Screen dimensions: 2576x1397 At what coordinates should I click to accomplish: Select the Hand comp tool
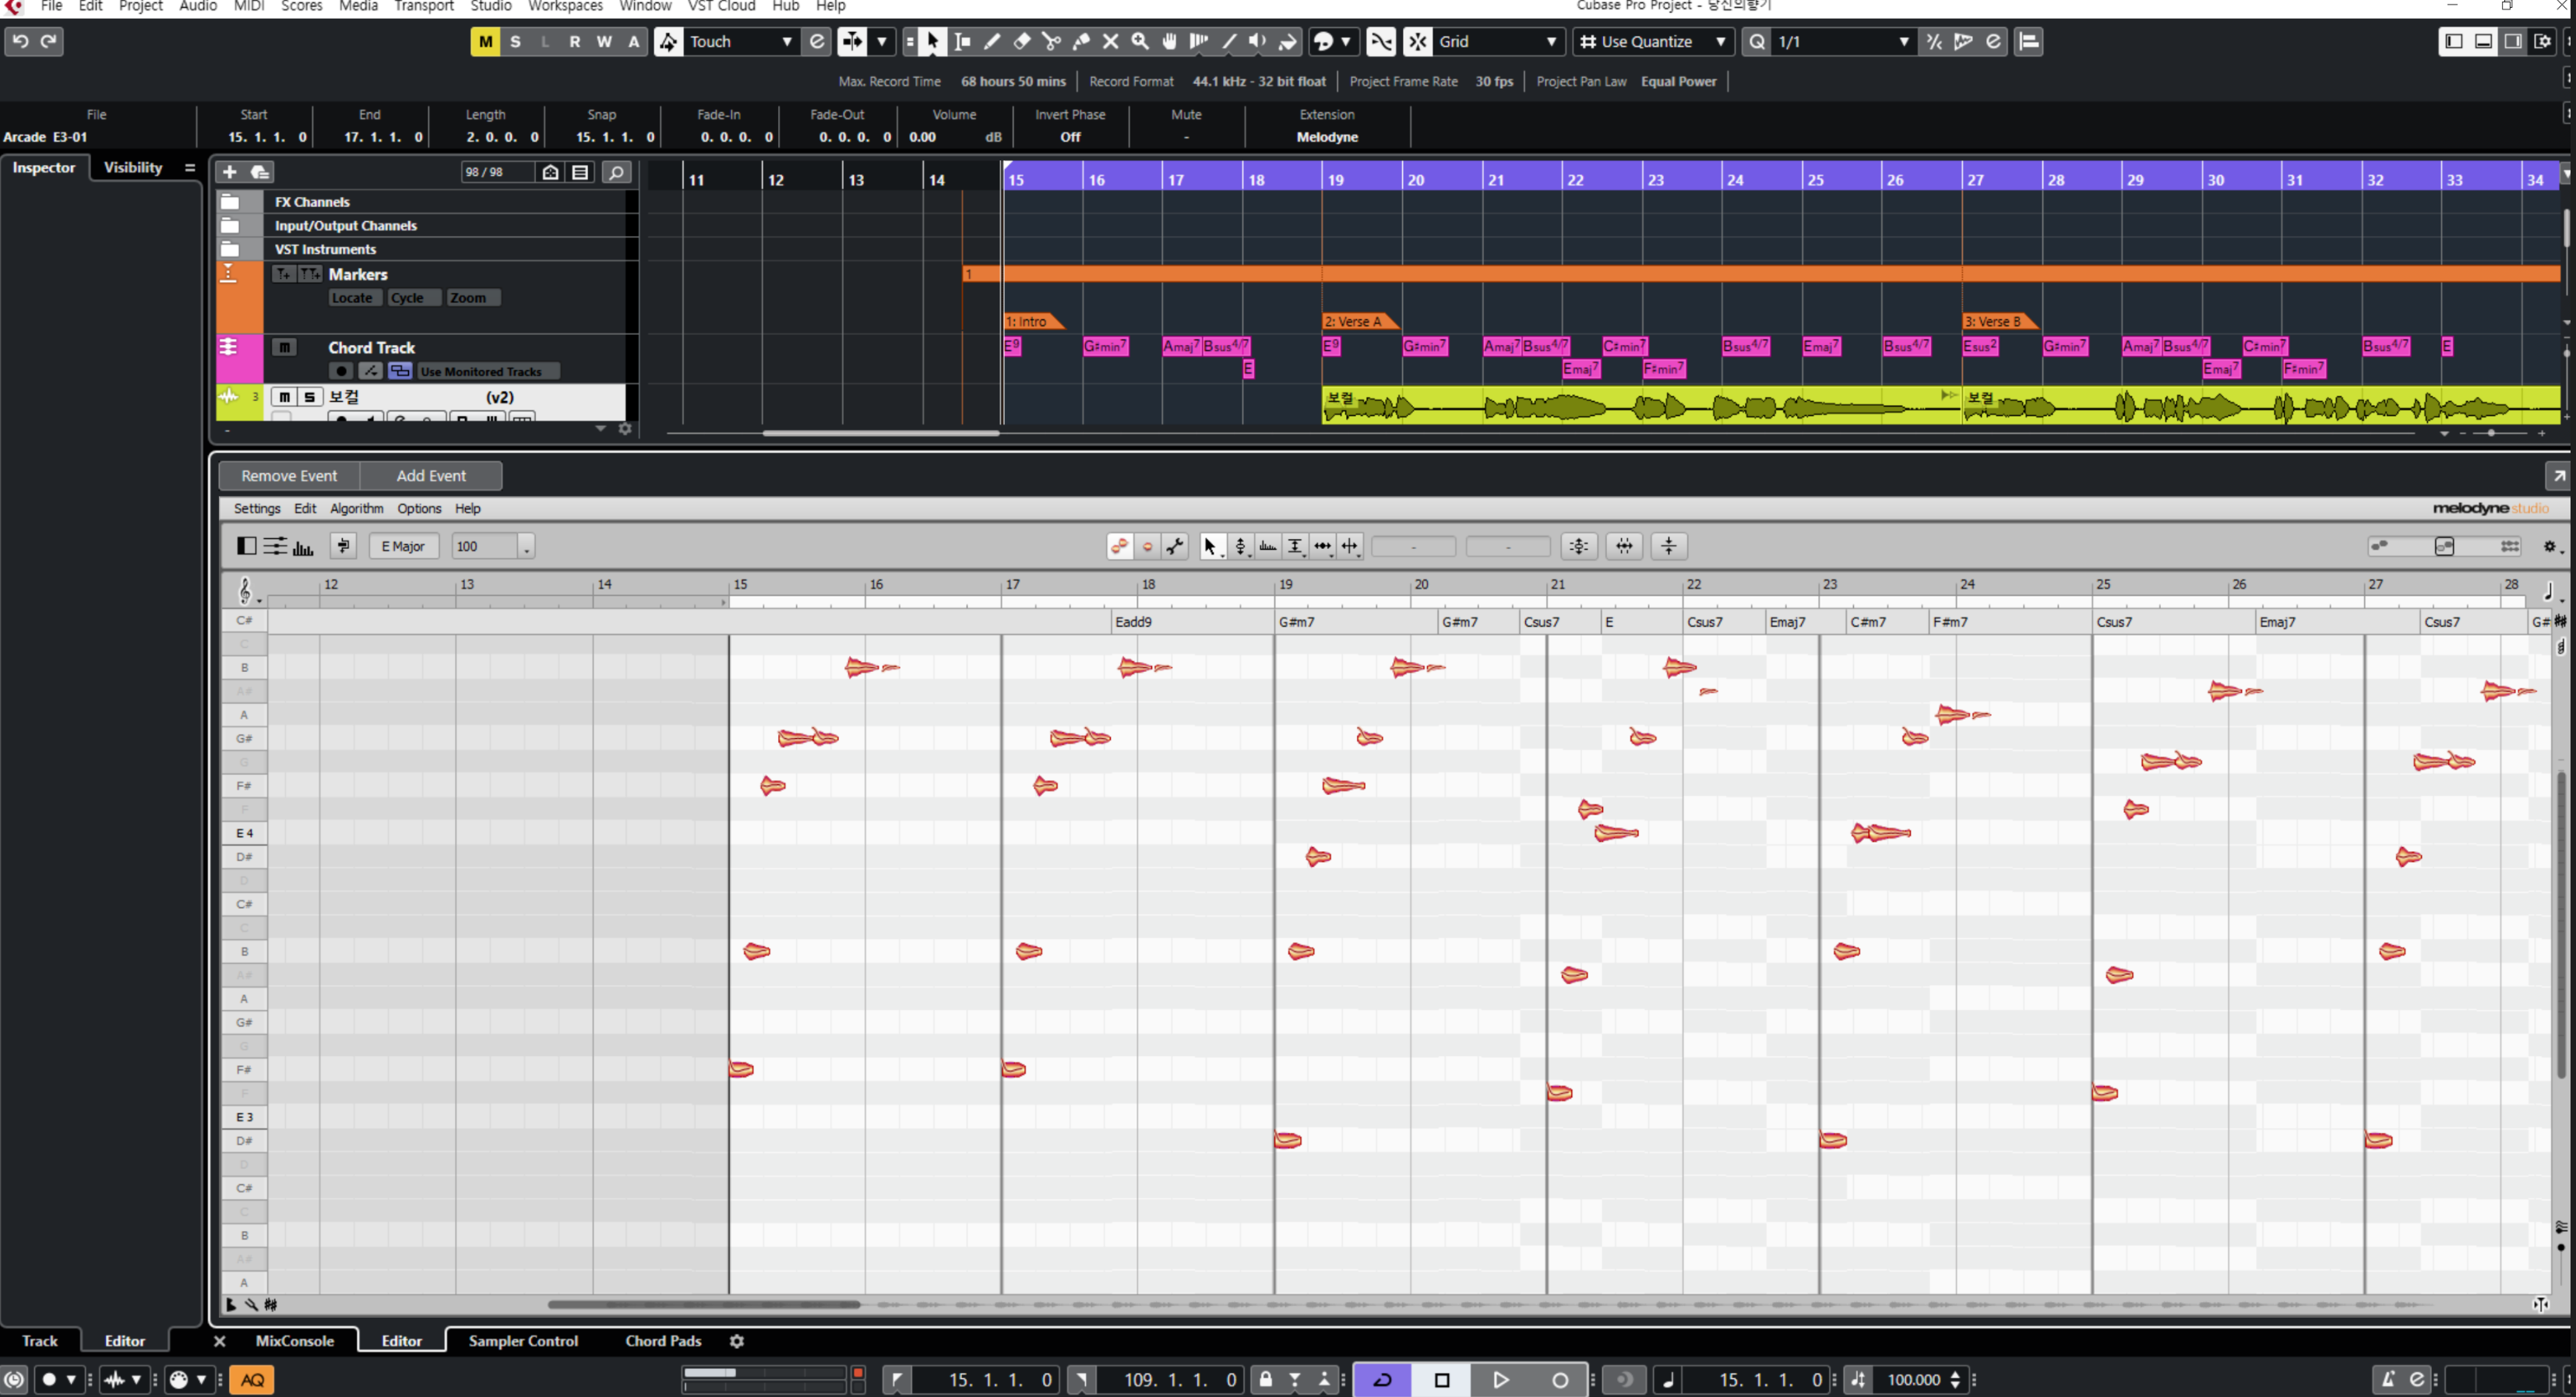(x=1169, y=41)
